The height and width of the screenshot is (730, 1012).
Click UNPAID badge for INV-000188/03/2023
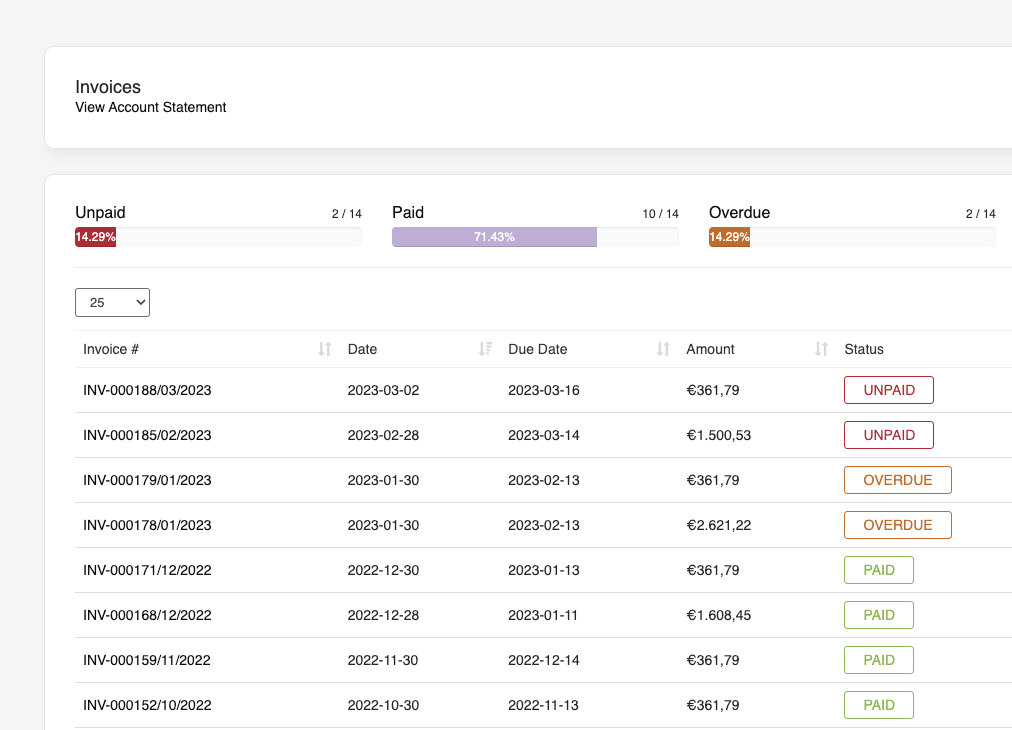tap(889, 390)
